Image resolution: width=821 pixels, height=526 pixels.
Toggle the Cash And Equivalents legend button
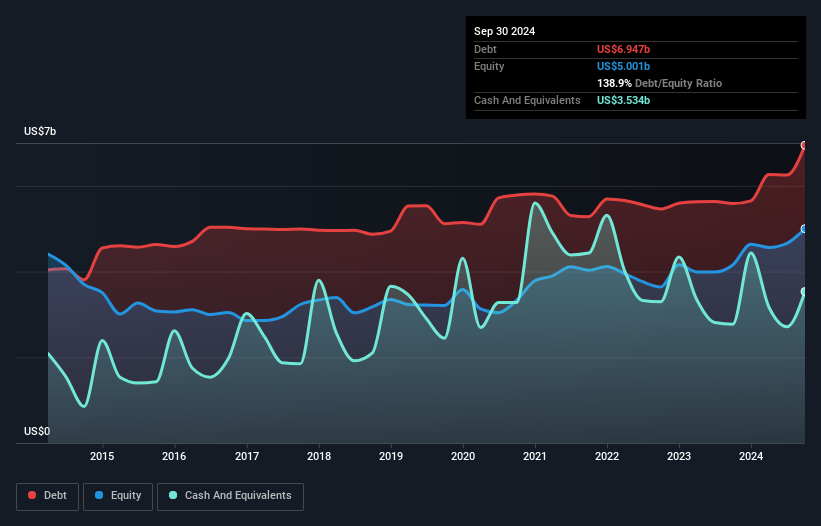pos(230,496)
